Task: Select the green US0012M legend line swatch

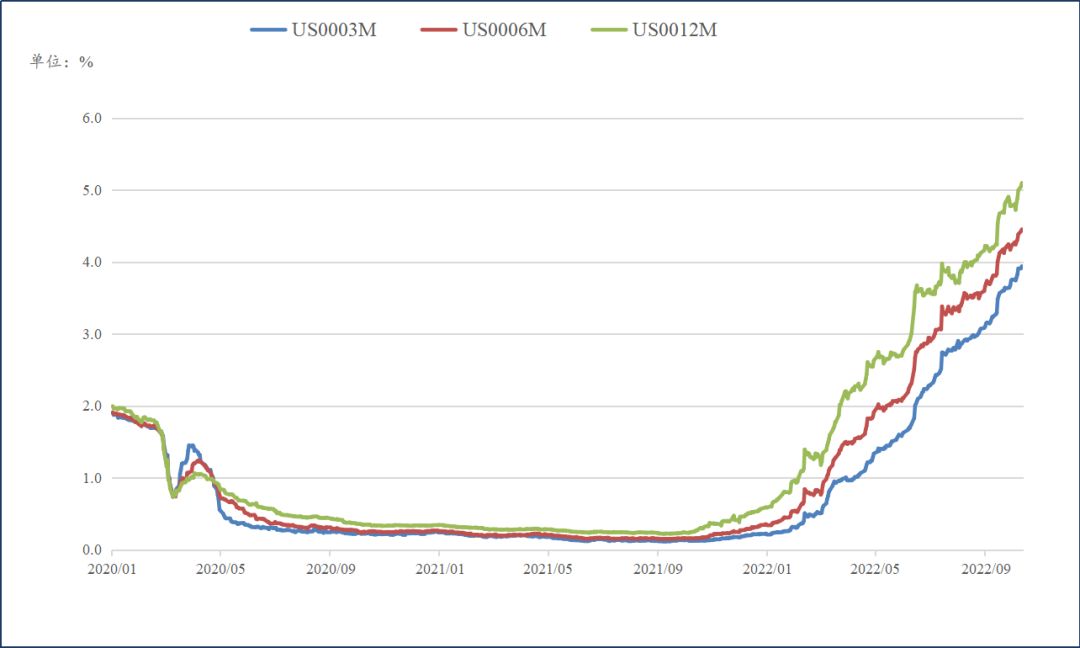Action: pyautogui.click(x=609, y=30)
